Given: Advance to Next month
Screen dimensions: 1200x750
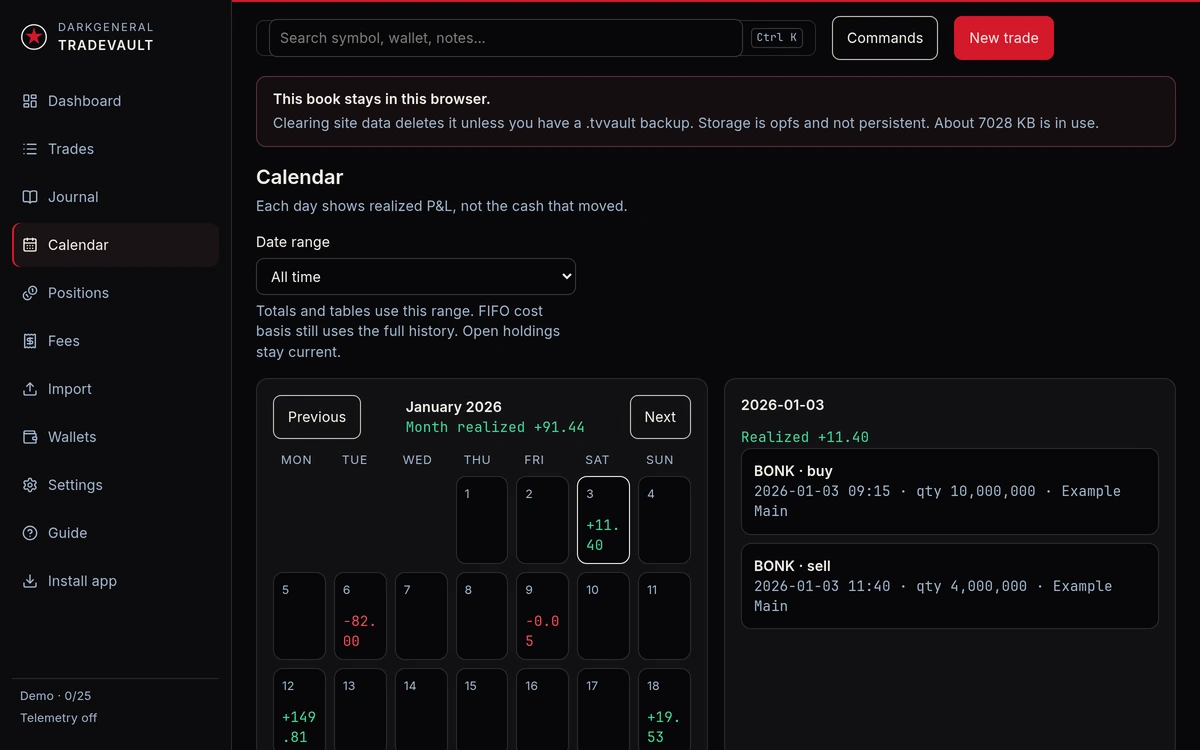Looking at the screenshot, I should (x=660, y=417).
